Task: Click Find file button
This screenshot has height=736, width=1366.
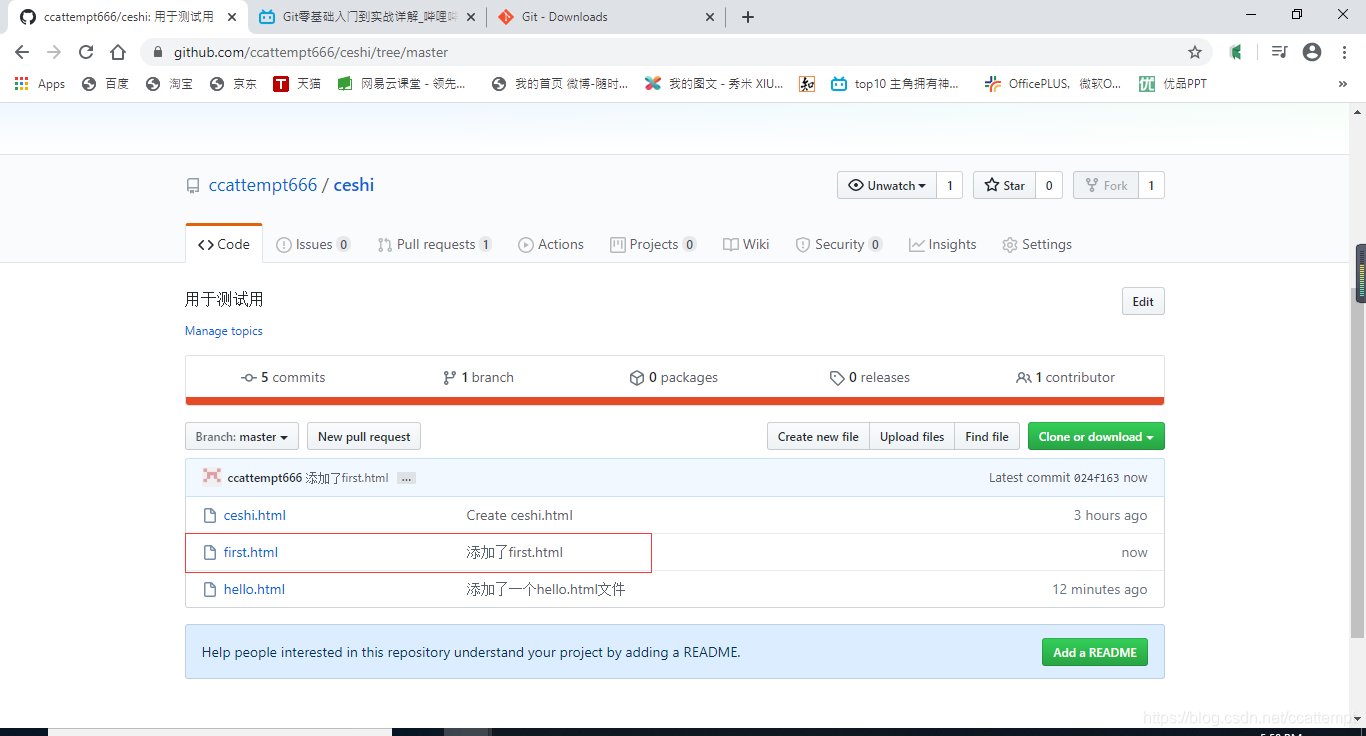Action: click(x=987, y=437)
